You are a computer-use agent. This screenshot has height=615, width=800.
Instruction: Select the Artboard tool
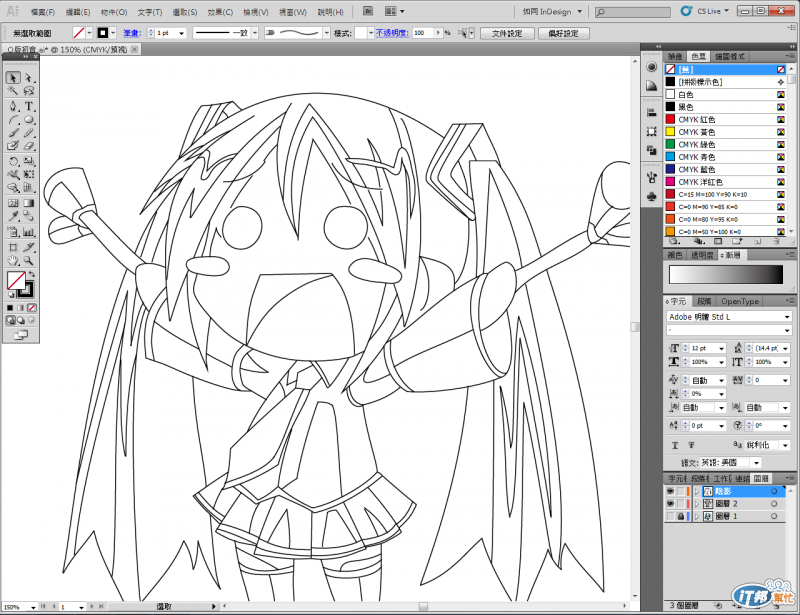click(13, 248)
